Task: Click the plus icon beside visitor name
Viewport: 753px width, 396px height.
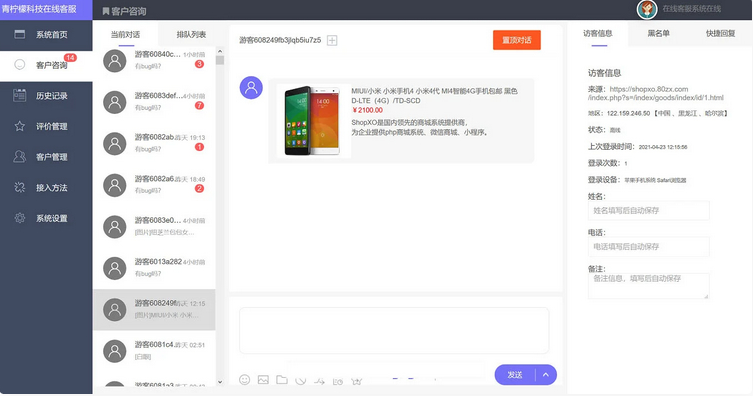Action: [x=332, y=40]
